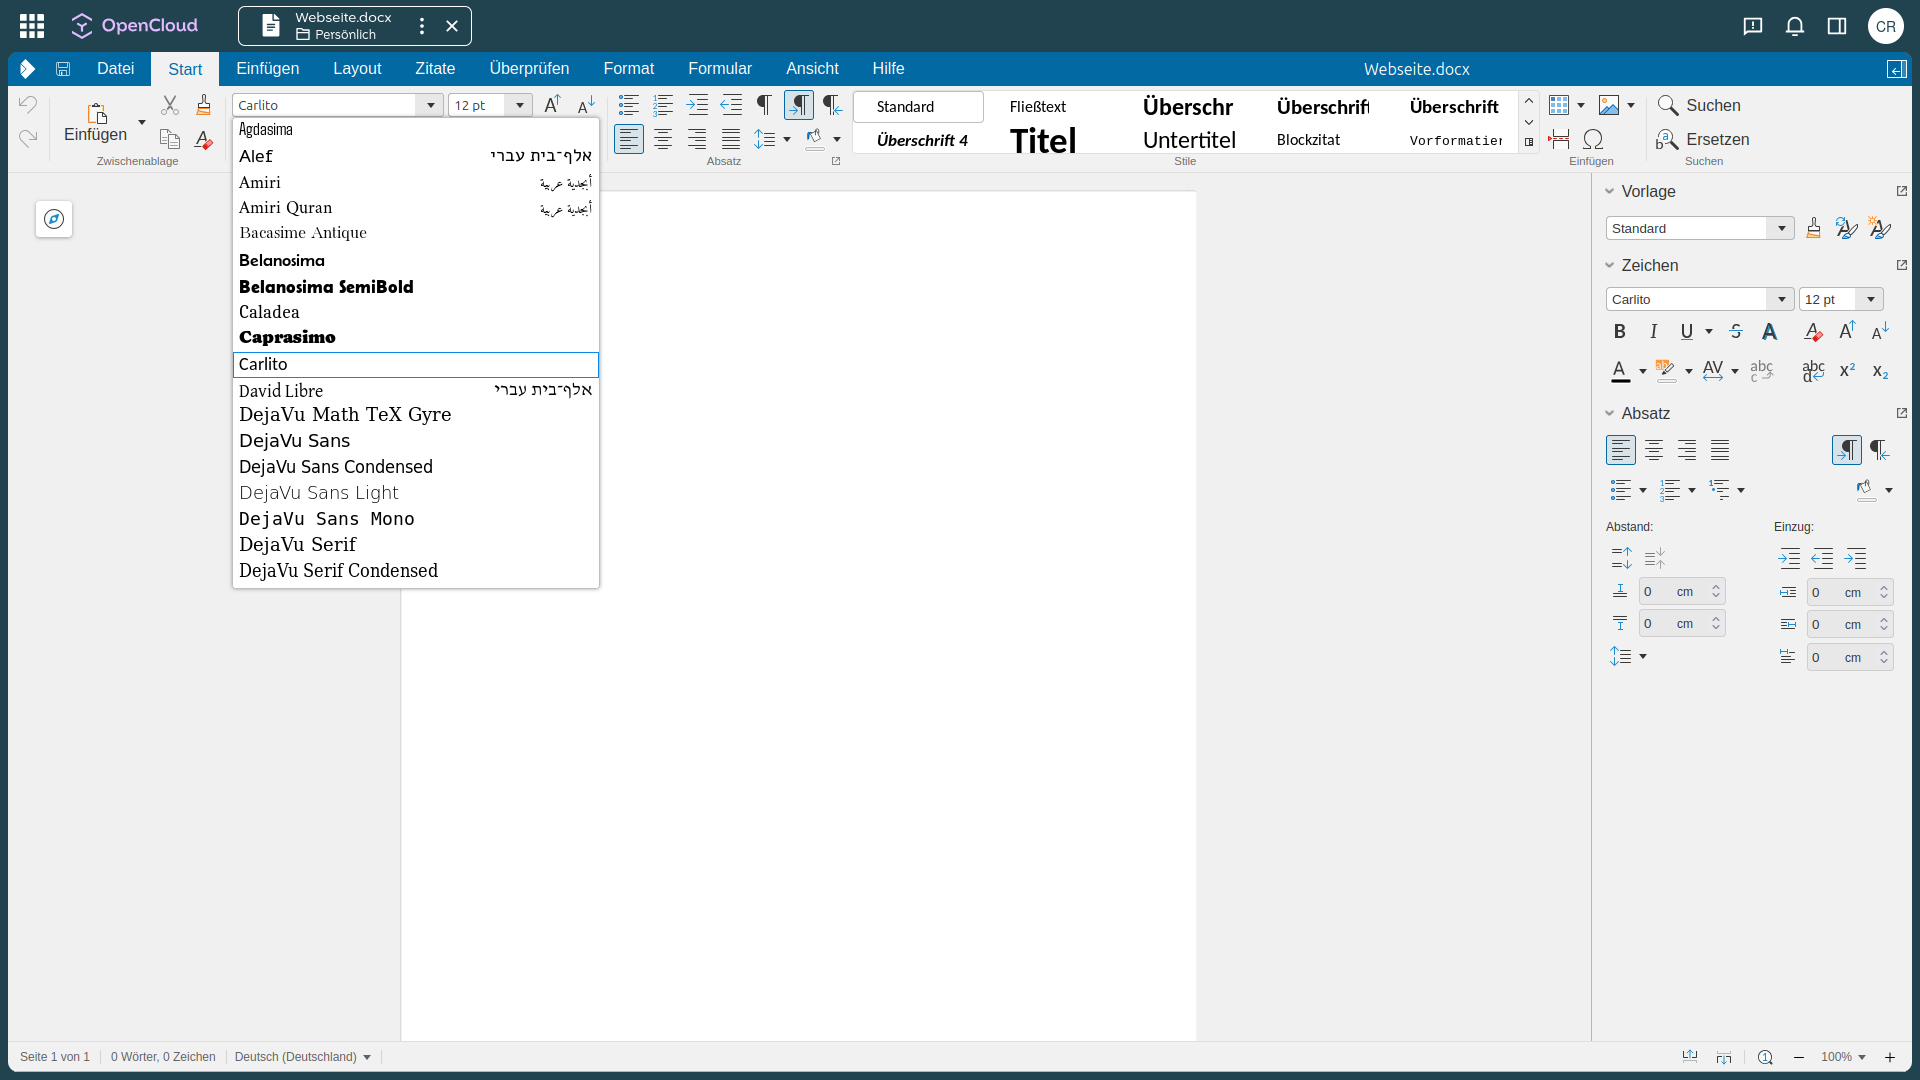Toggle left-to-right paragraph direction in sidebar

coord(1846,450)
